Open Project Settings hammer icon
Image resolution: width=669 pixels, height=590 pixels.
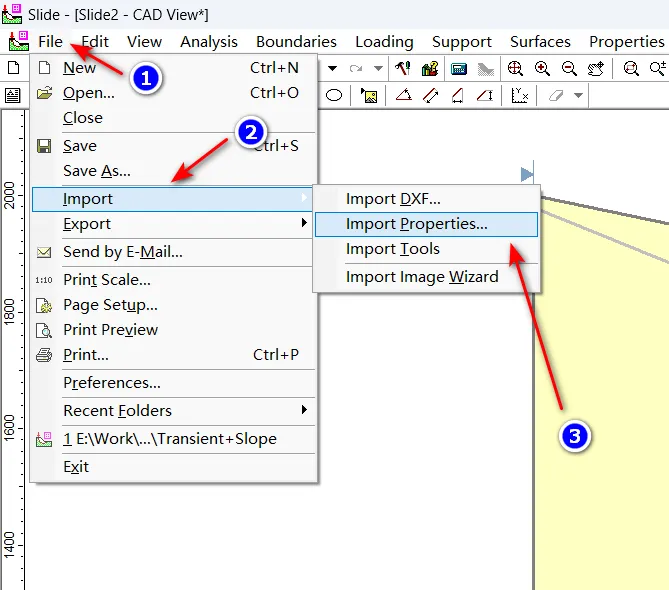coord(403,69)
